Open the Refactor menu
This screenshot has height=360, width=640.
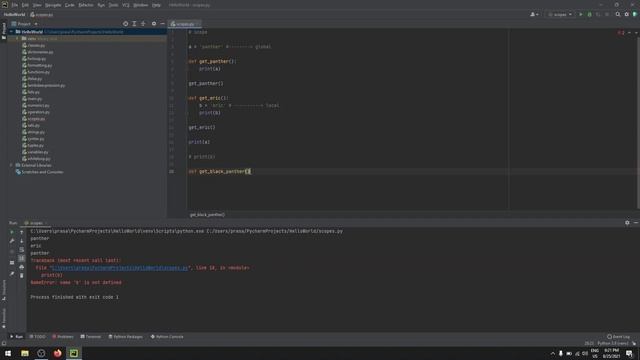tap(86, 5)
